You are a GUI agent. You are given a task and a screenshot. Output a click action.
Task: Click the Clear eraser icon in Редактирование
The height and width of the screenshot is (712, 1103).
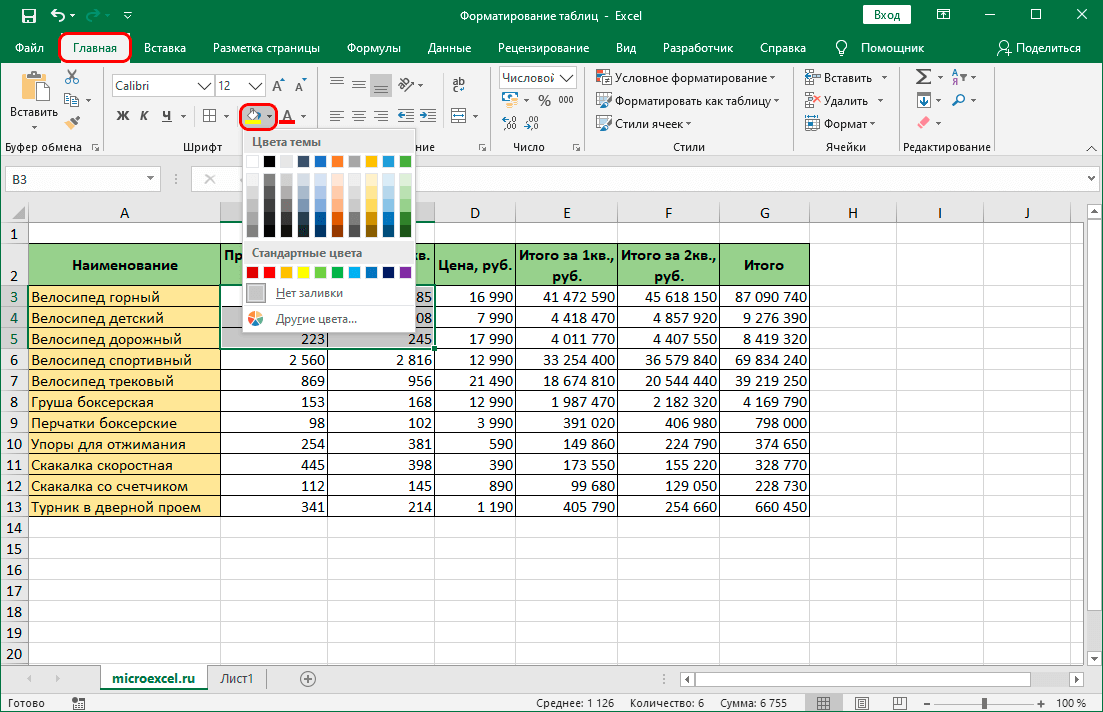[923, 122]
